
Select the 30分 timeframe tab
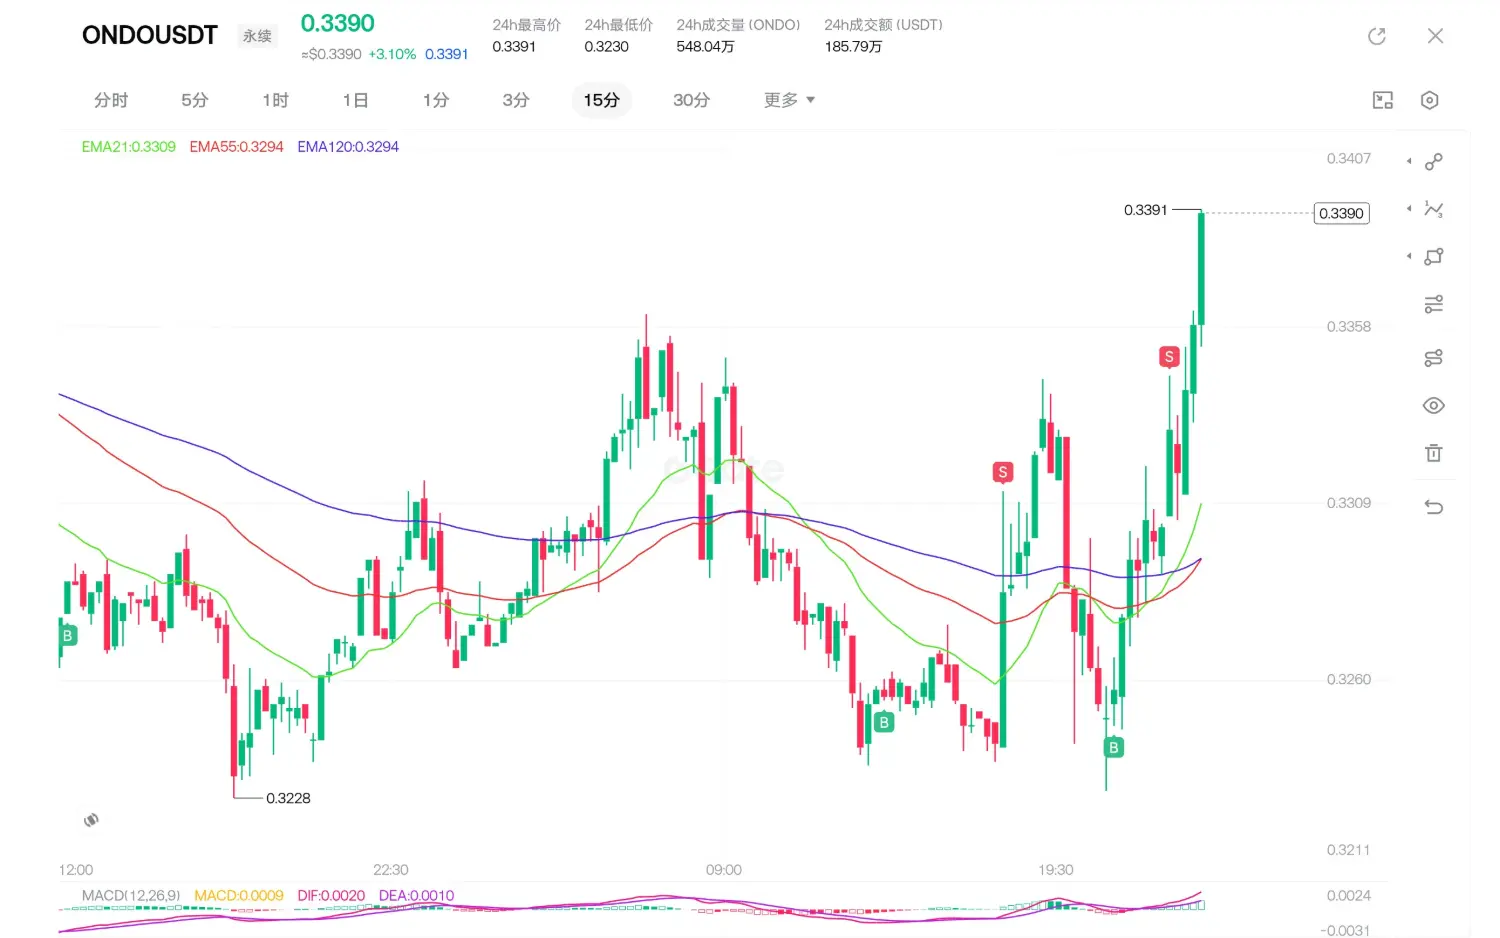pos(691,100)
